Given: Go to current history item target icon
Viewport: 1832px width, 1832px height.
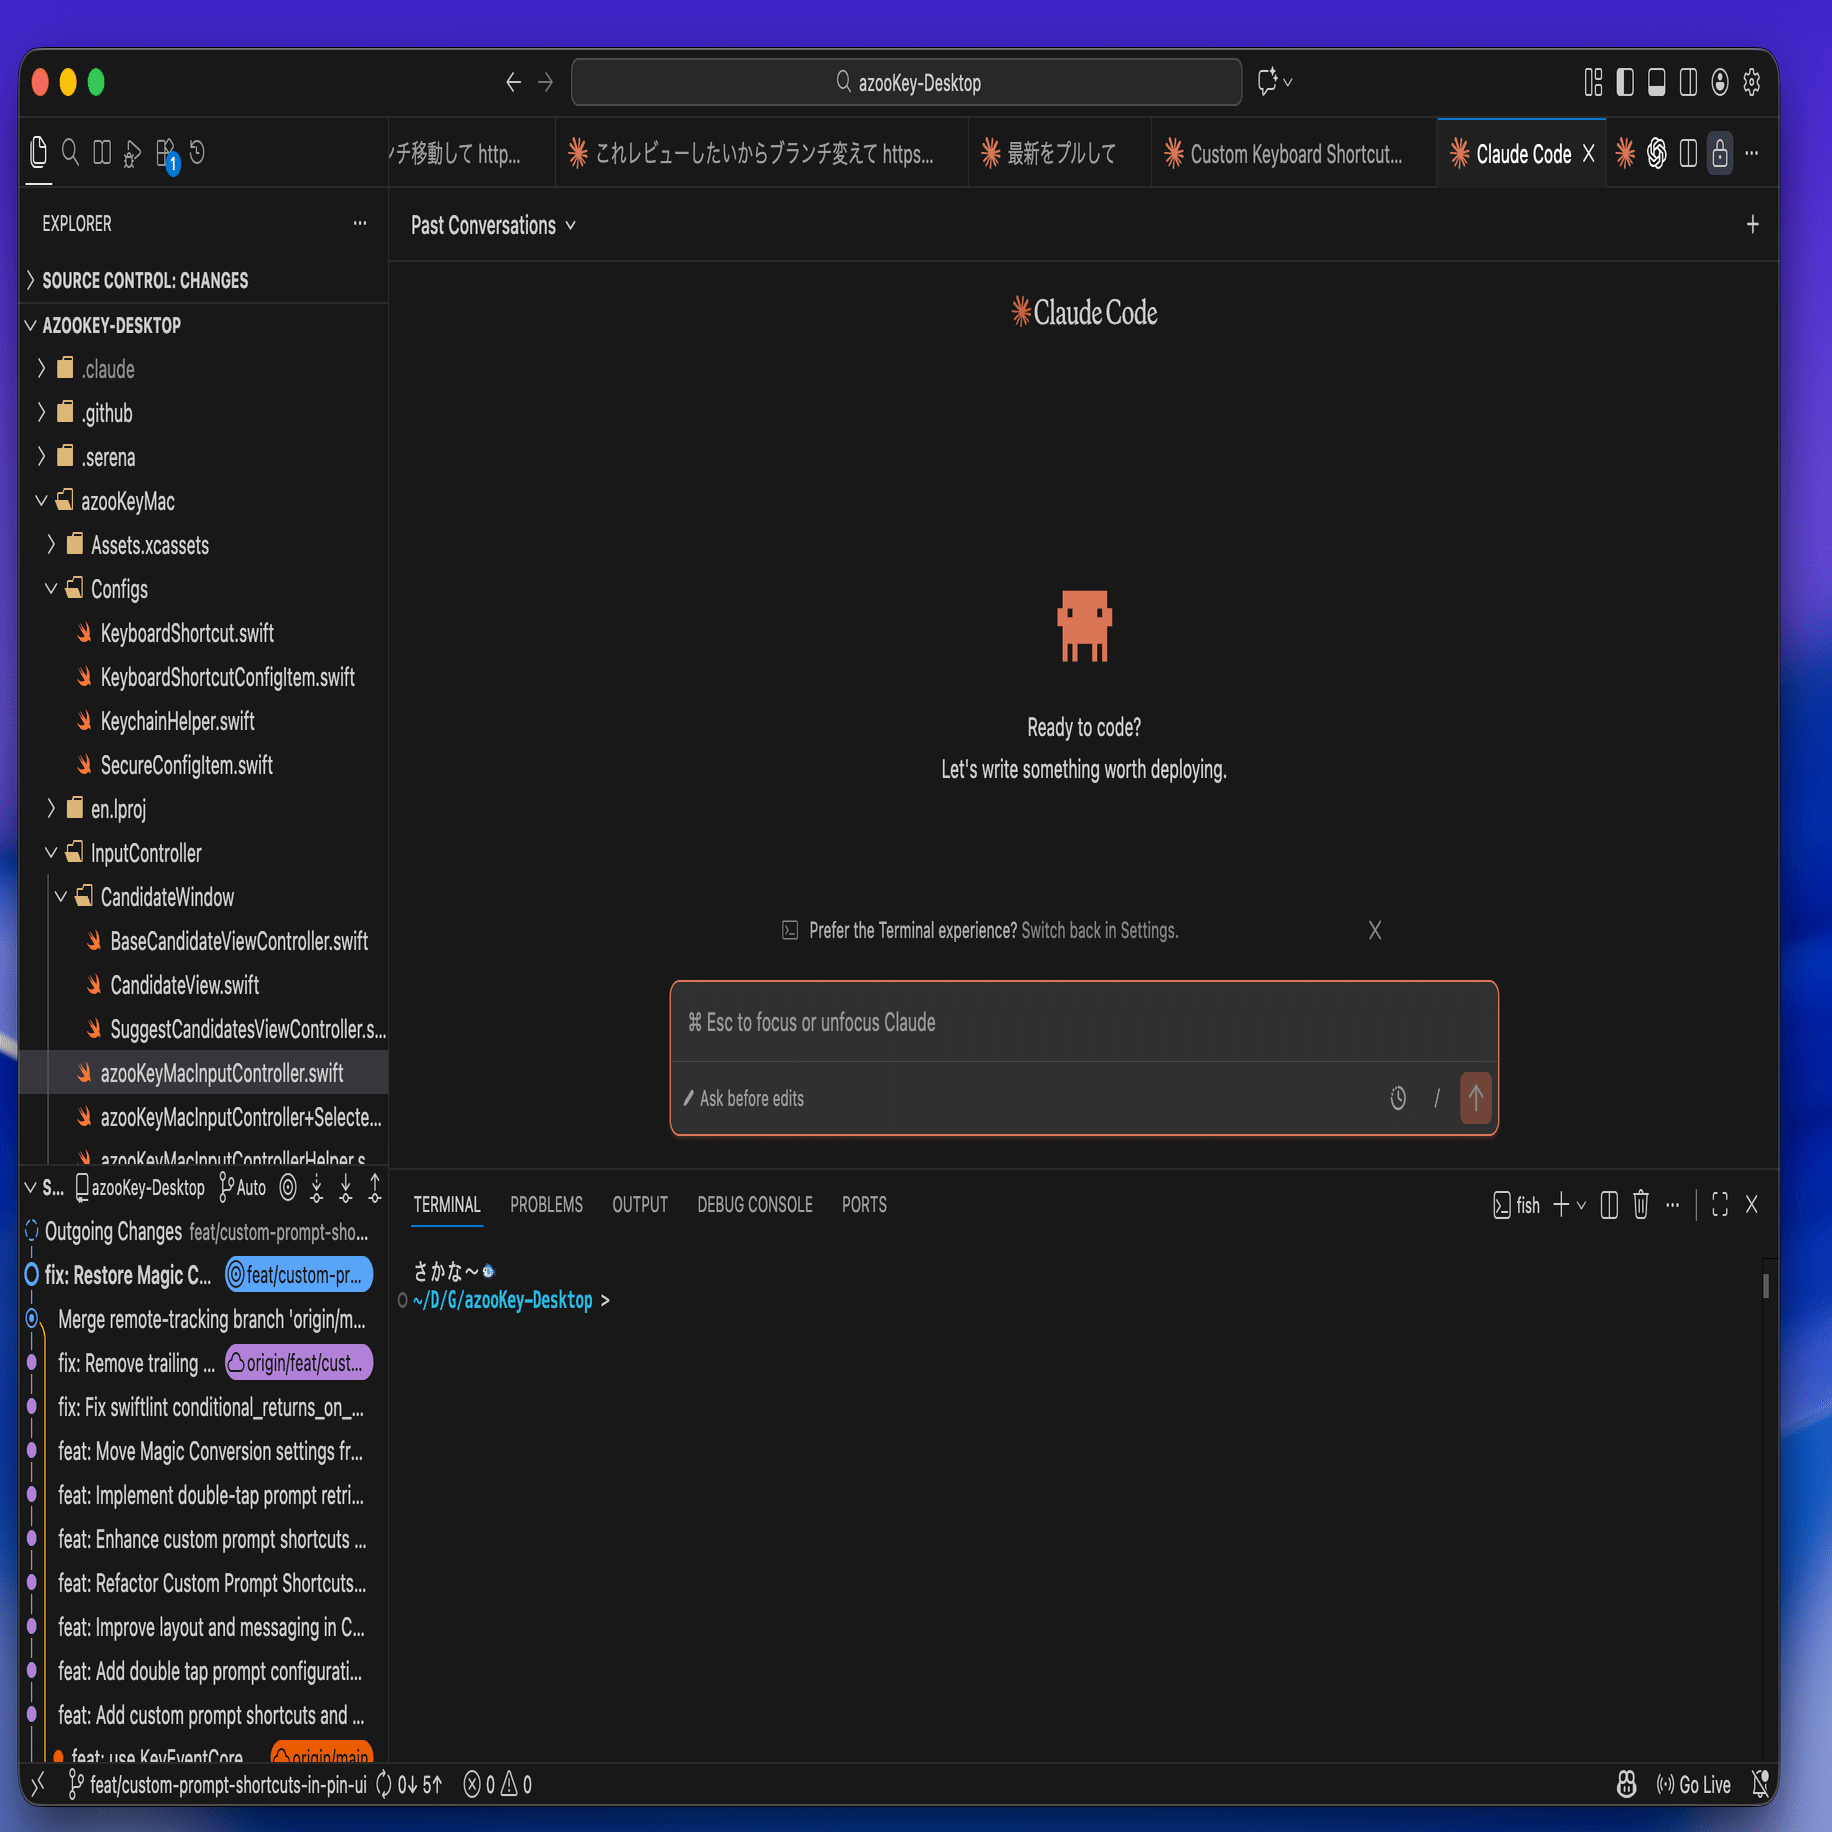Looking at the screenshot, I should (x=288, y=1188).
